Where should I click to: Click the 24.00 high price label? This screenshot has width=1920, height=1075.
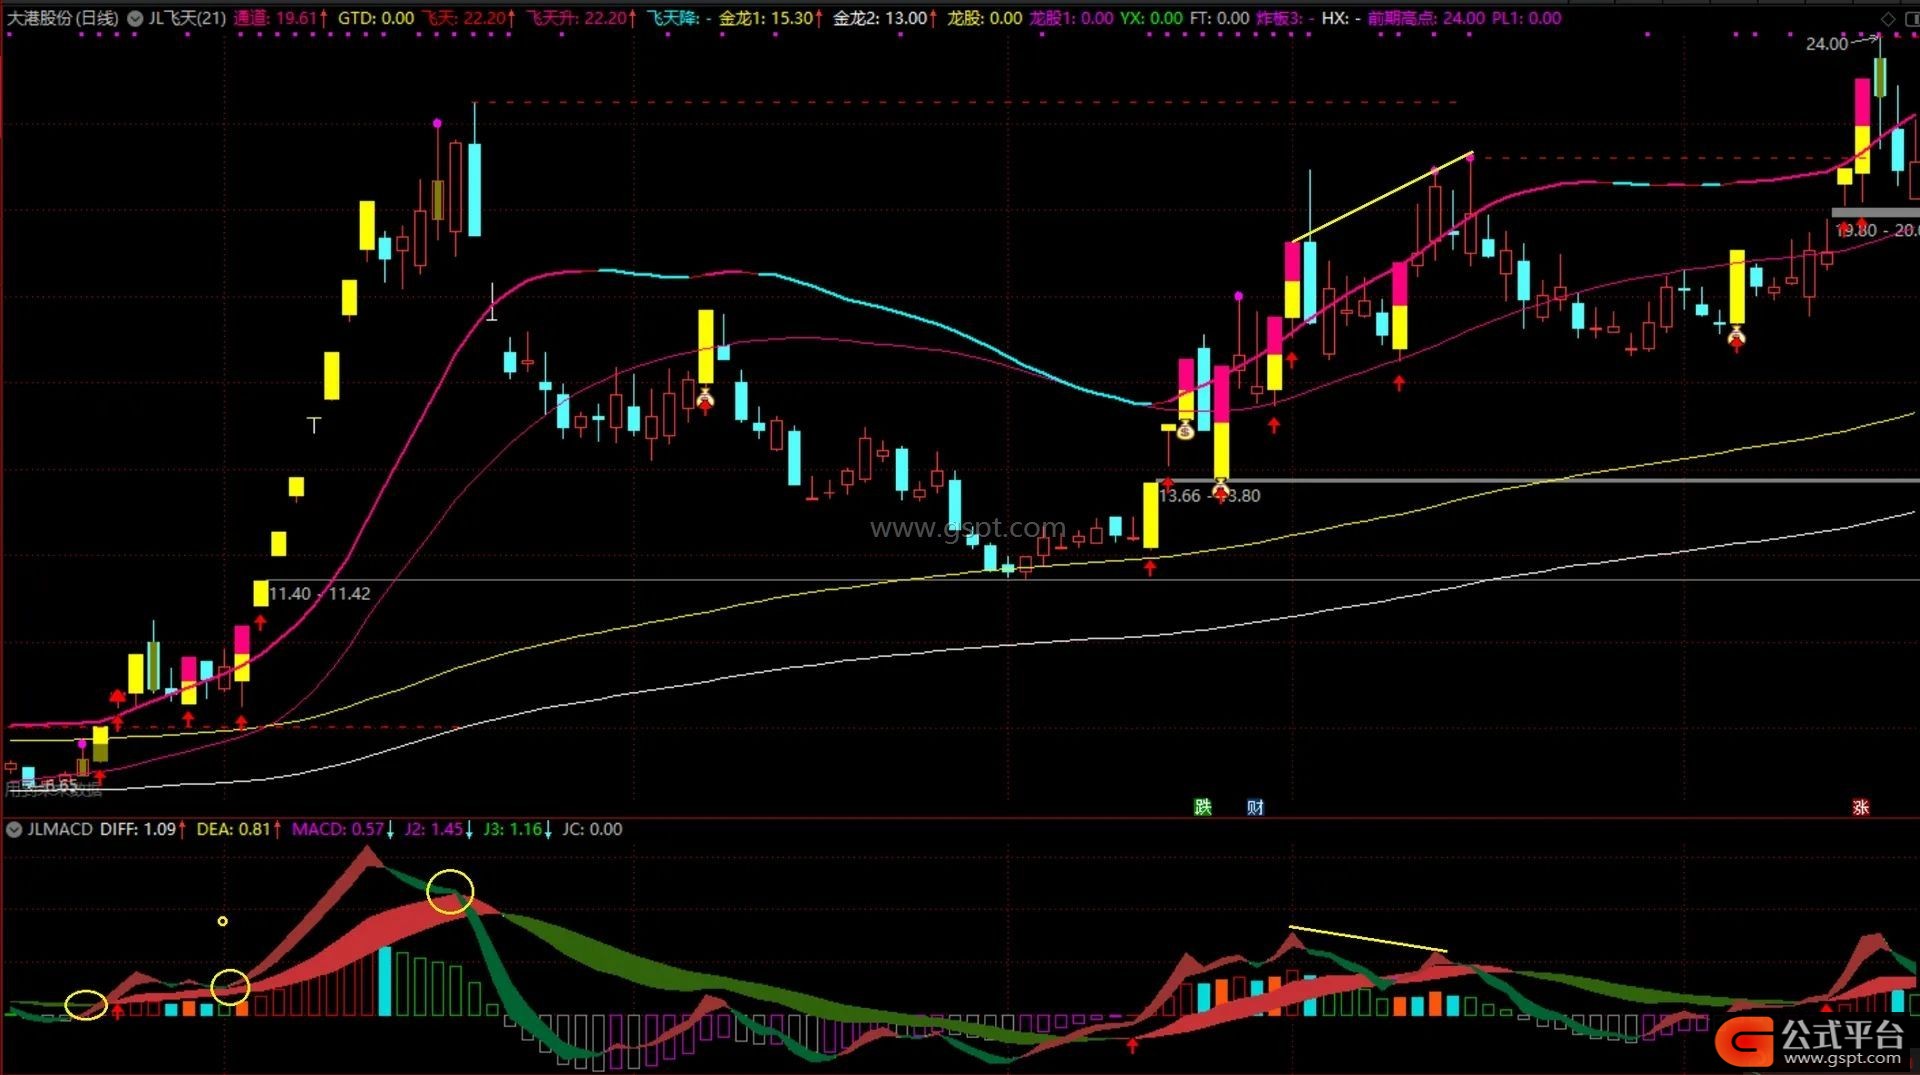[1827, 44]
